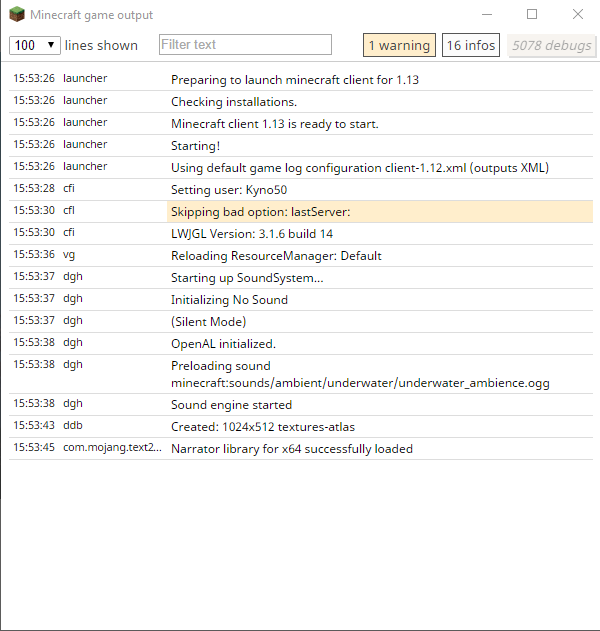Click the Minecraft grass block icon
Screen dimensions: 600x631
pyautogui.click(x=17, y=16)
